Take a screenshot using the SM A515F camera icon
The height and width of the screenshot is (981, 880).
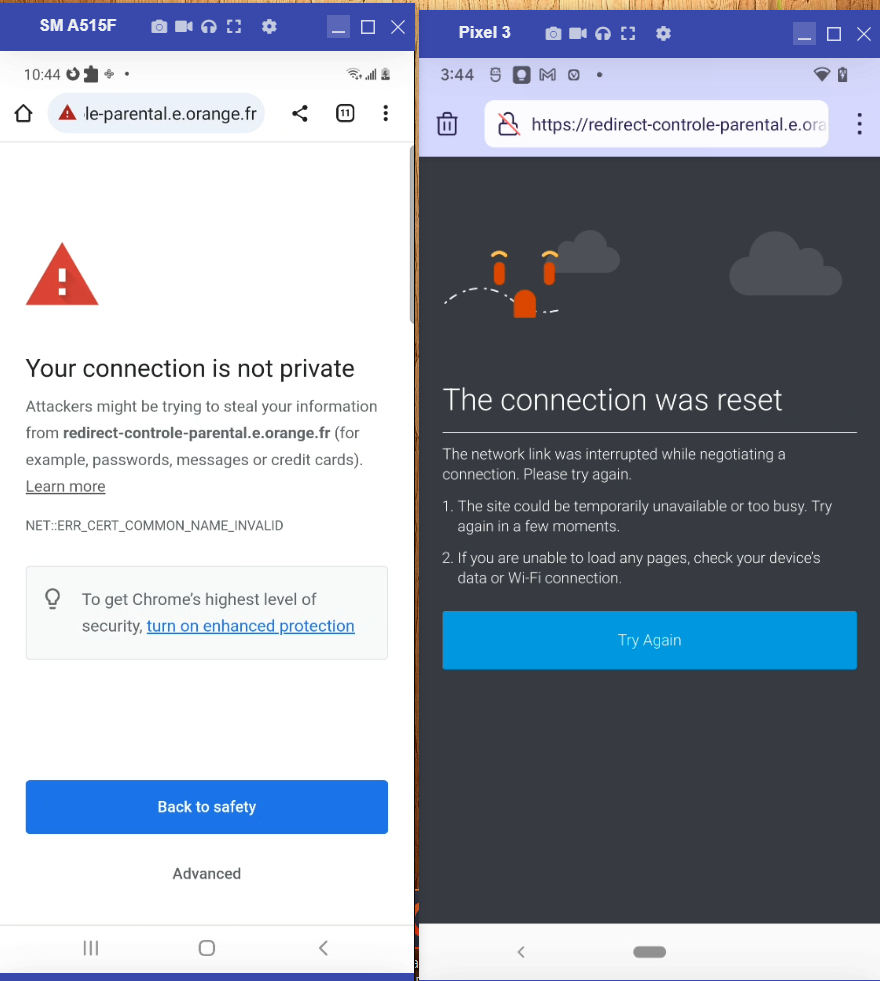(159, 26)
